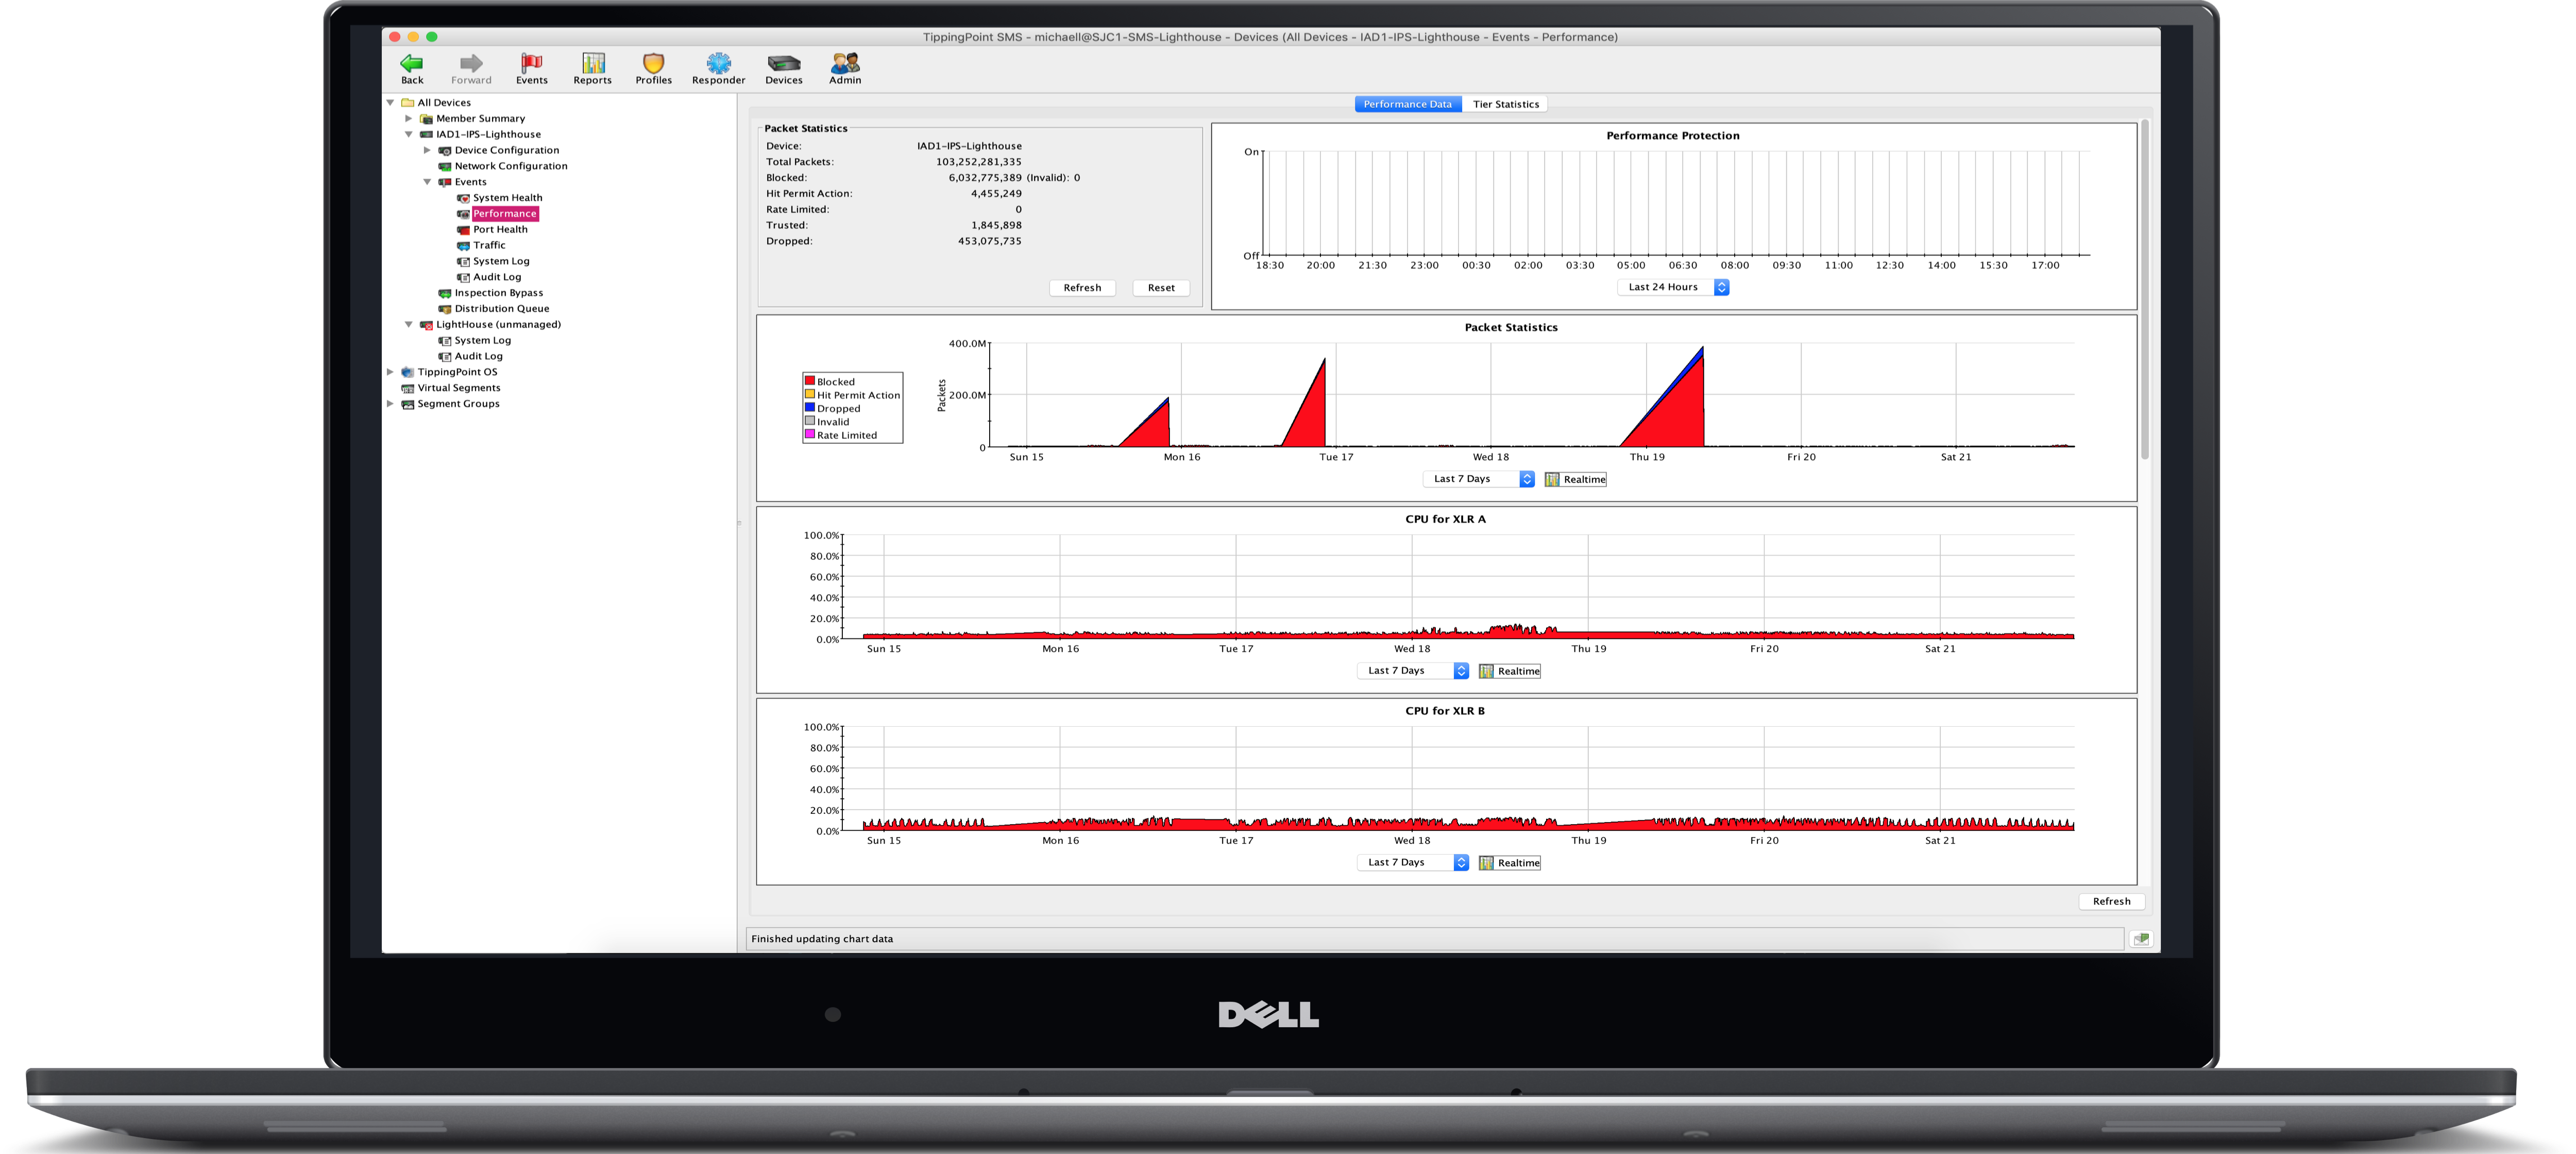Click the Back arrow toolbar icon
Screen dimensions: 2576x1154
click(x=411, y=63)
